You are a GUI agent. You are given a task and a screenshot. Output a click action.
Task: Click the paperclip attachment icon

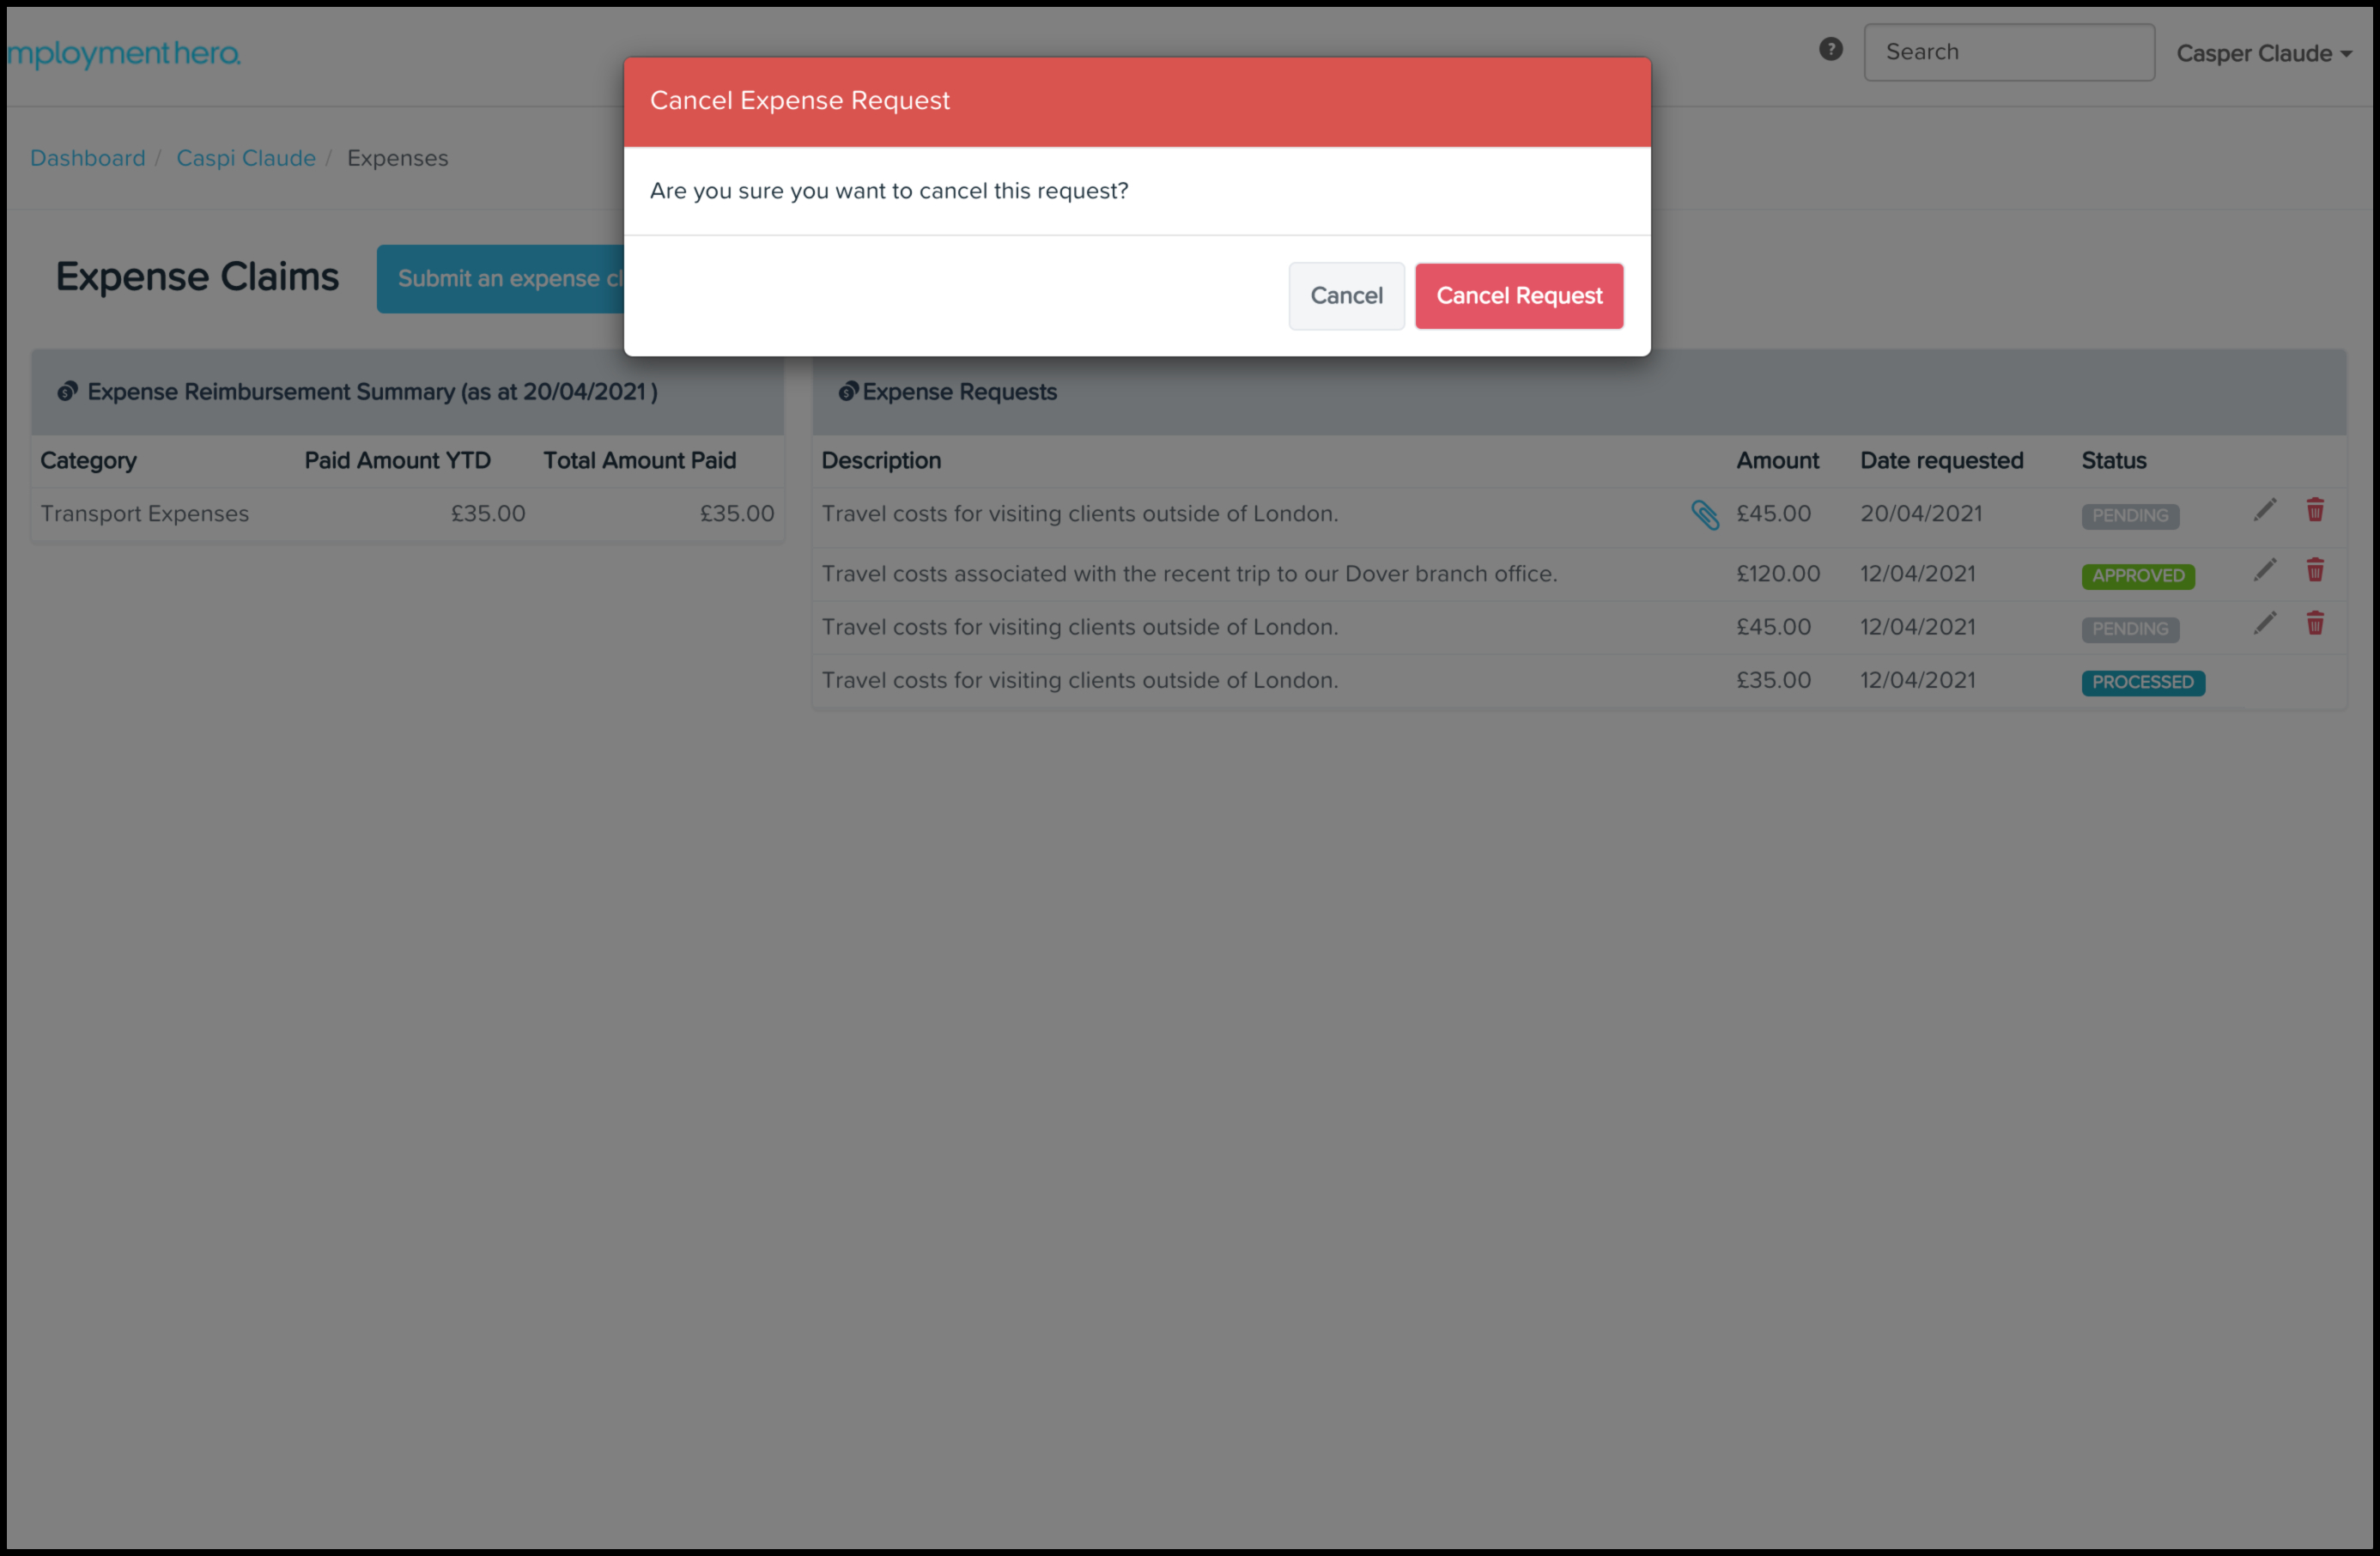point(1704,515)
